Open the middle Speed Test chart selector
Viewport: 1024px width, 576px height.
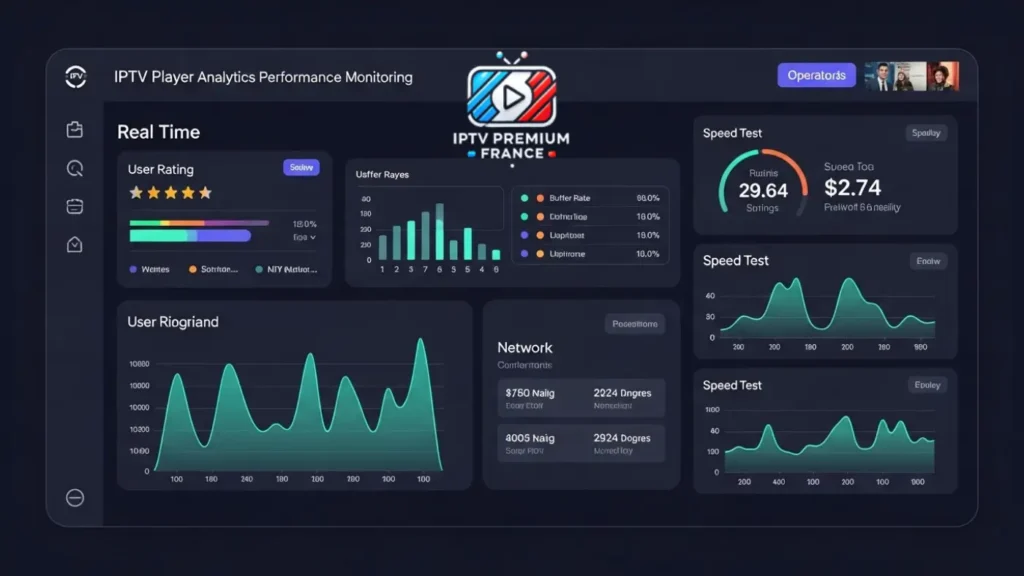[x=926, y=261]
